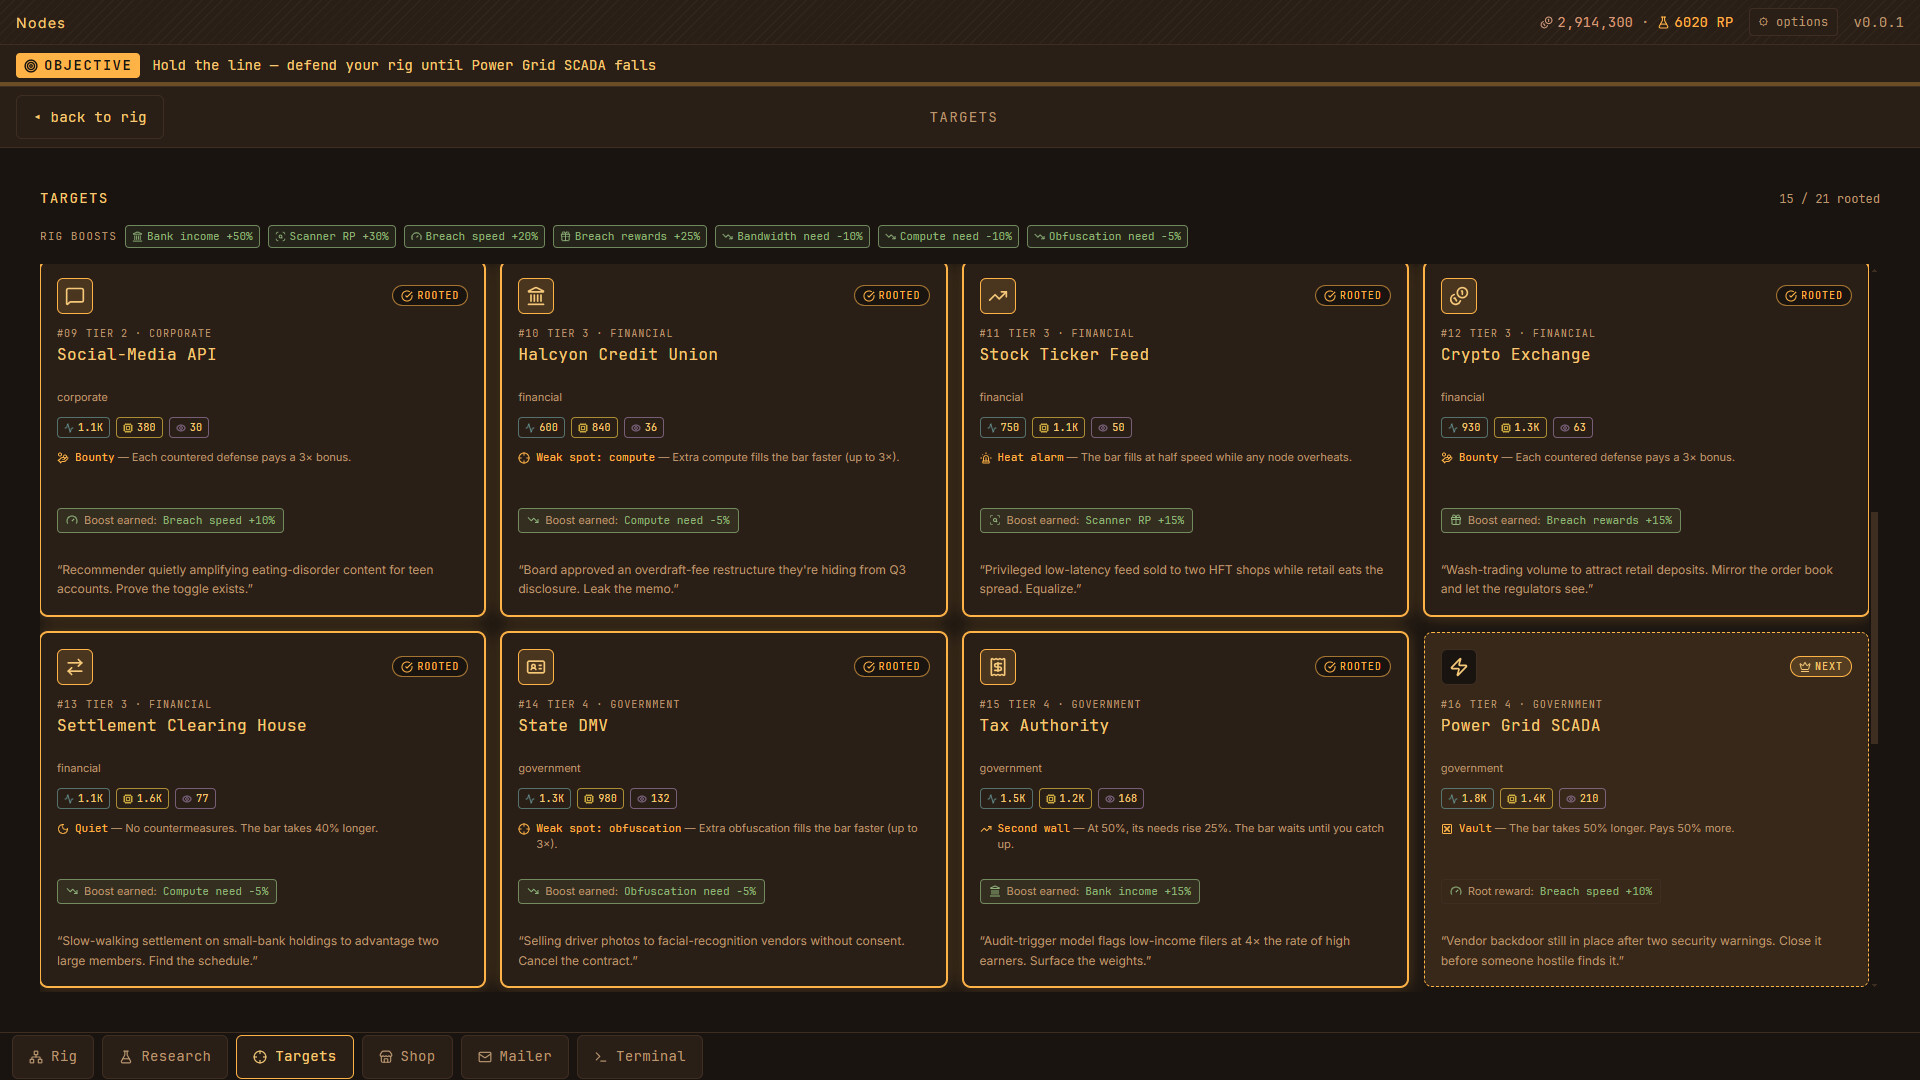Click the Tax Authority receipt icon
Image resolution: width=1920 pixels, height=1080 pixels.
tap(998, 667)
